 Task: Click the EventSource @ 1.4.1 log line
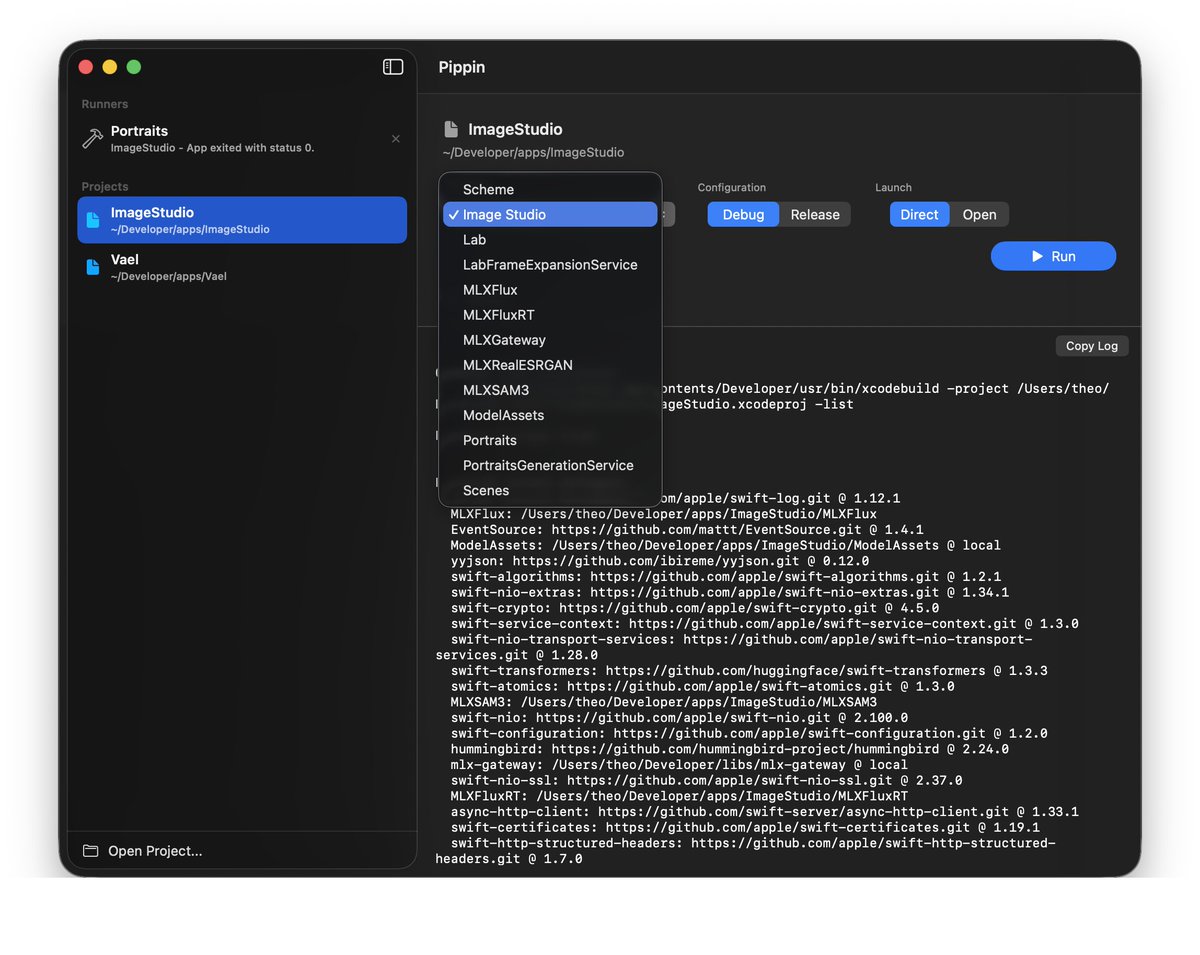pos(687,530)
